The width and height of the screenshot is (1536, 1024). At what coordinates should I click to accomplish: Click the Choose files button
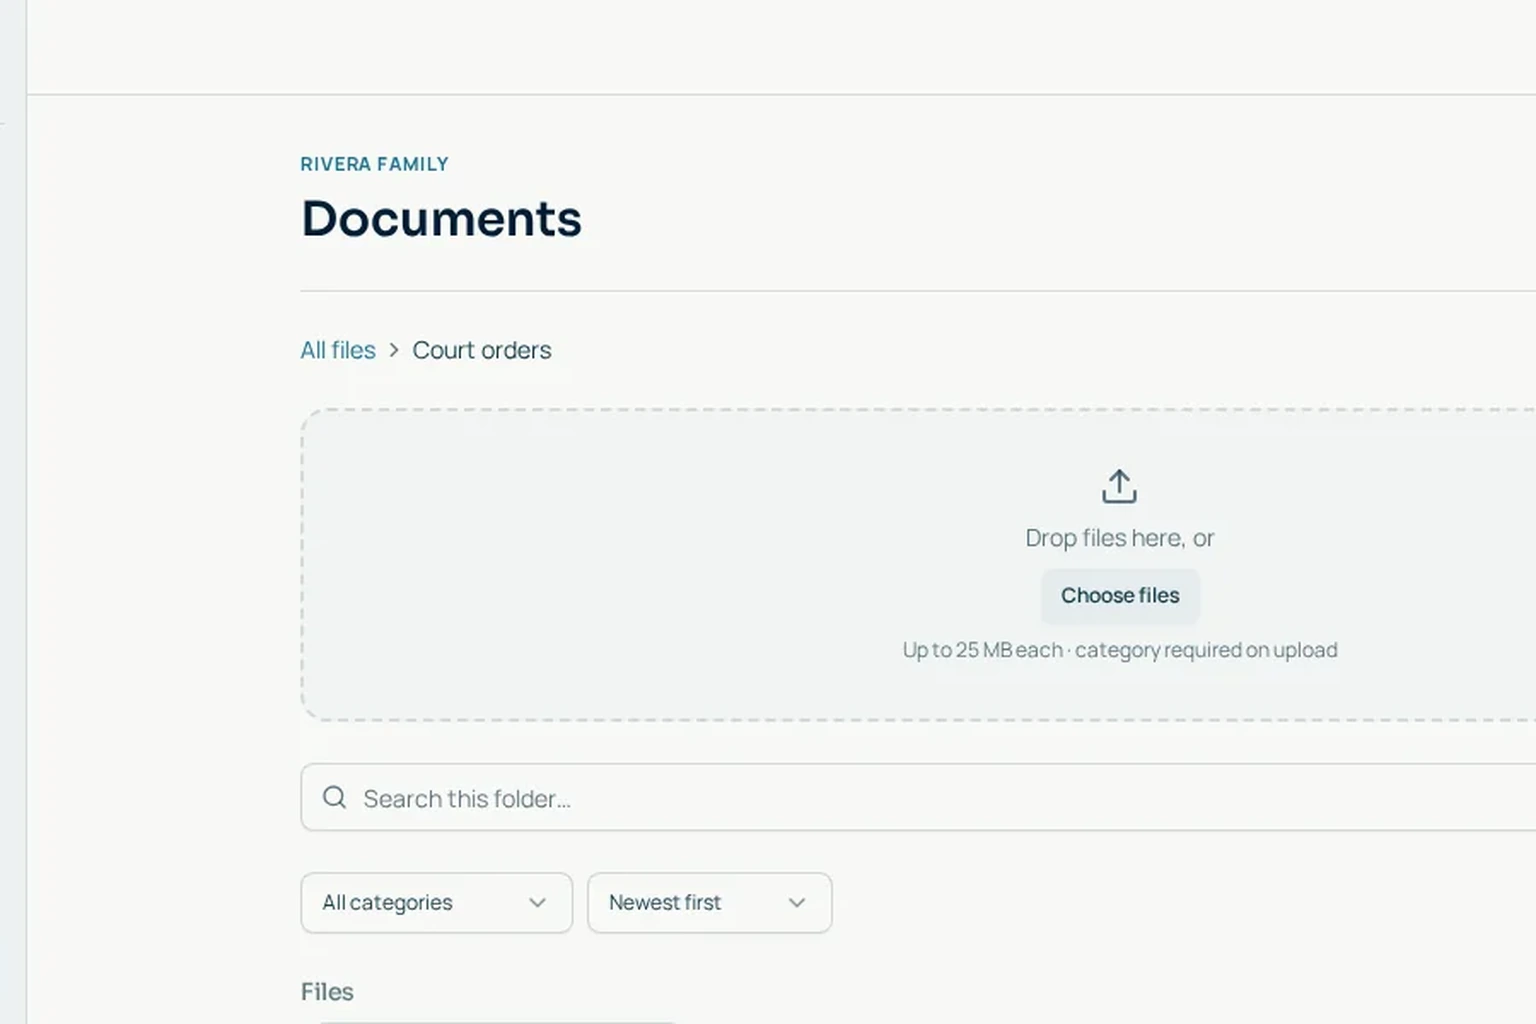click(1120, 595)
